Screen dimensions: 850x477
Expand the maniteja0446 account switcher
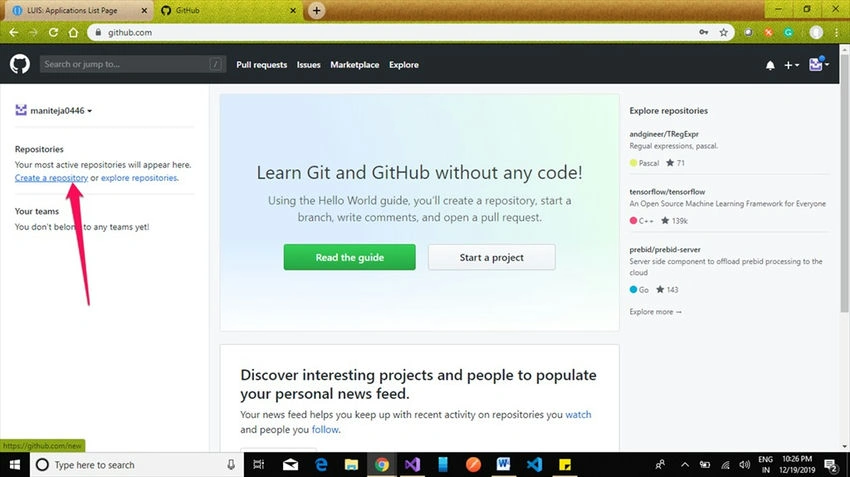click(x=54, y=111)
